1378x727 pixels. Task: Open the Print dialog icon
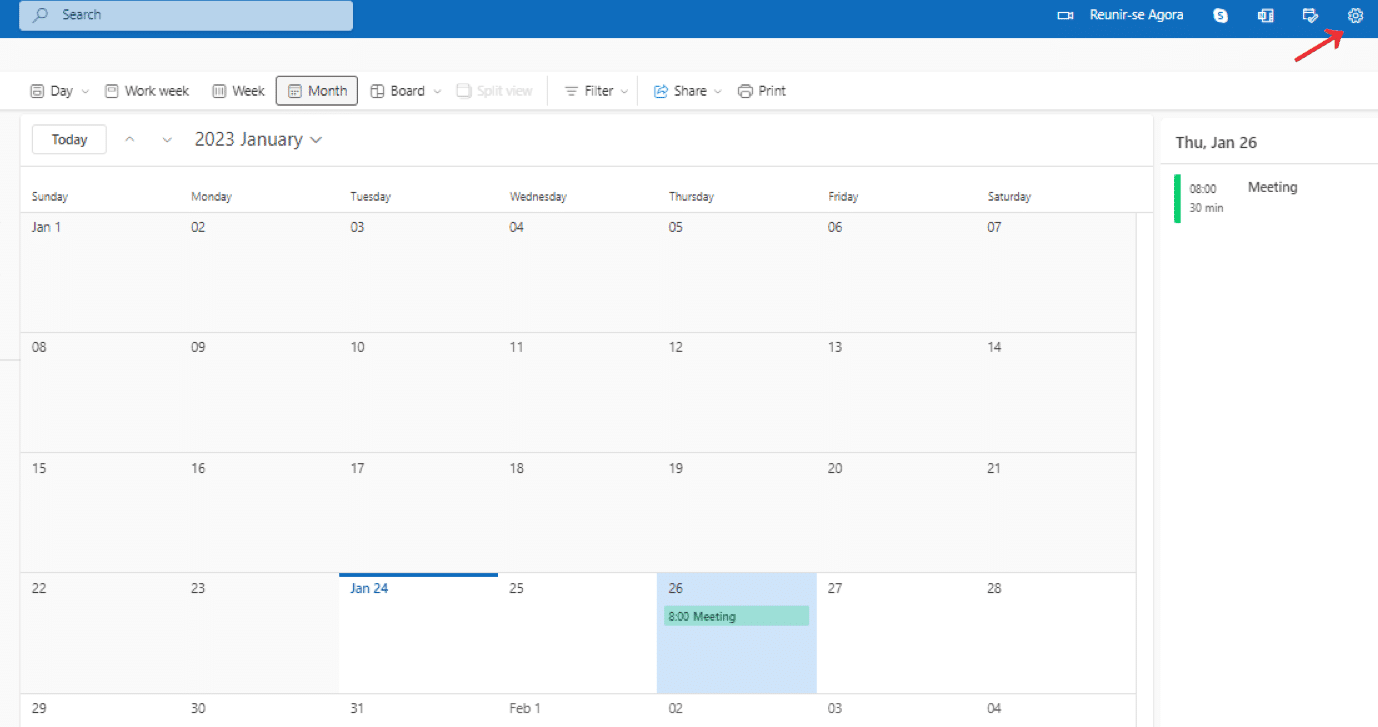[745, 90]
